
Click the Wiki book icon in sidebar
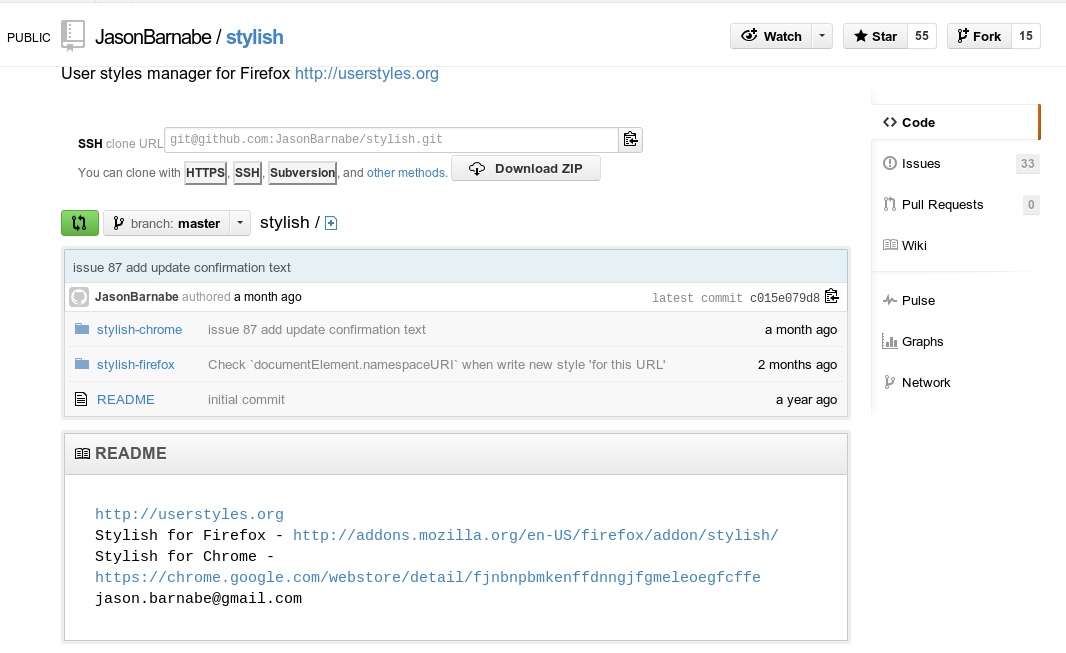tap(890, 245)
